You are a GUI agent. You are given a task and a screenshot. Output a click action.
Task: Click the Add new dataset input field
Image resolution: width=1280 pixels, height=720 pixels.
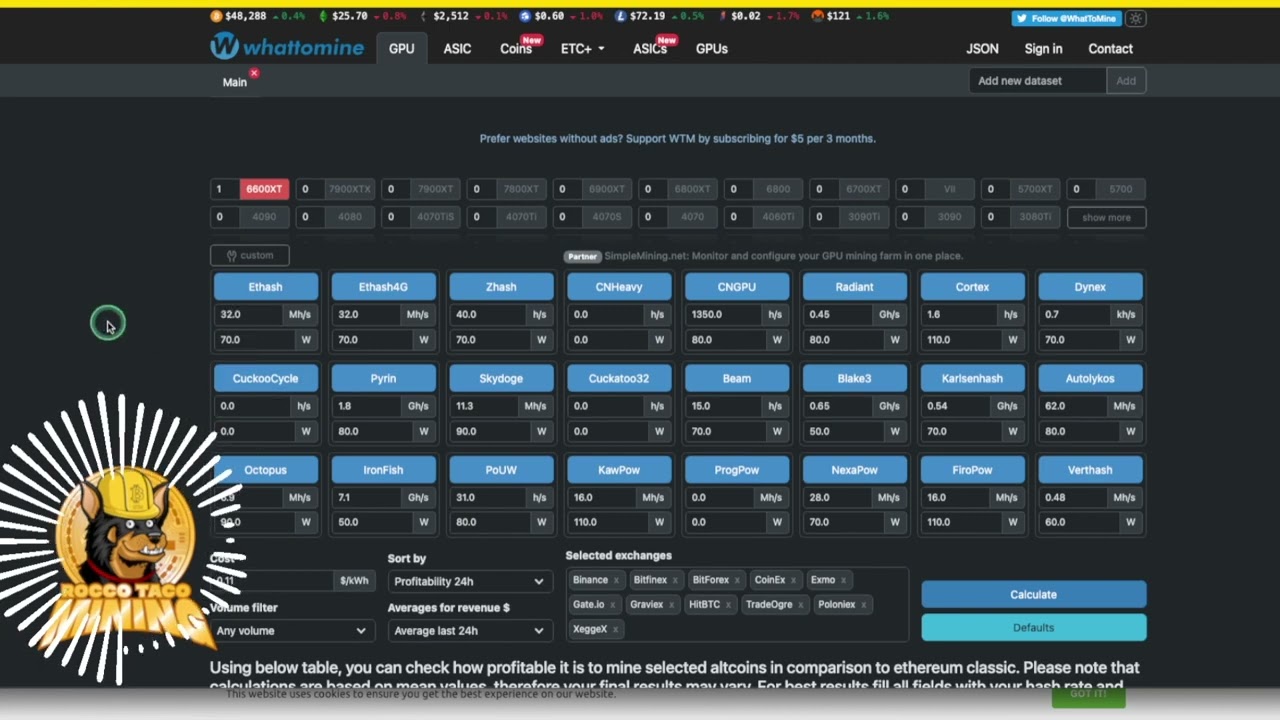click(x=1038, y=81)
